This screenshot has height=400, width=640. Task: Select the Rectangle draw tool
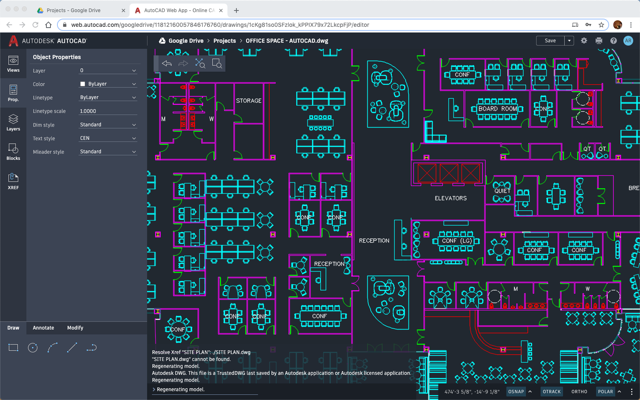click(13, 348)
